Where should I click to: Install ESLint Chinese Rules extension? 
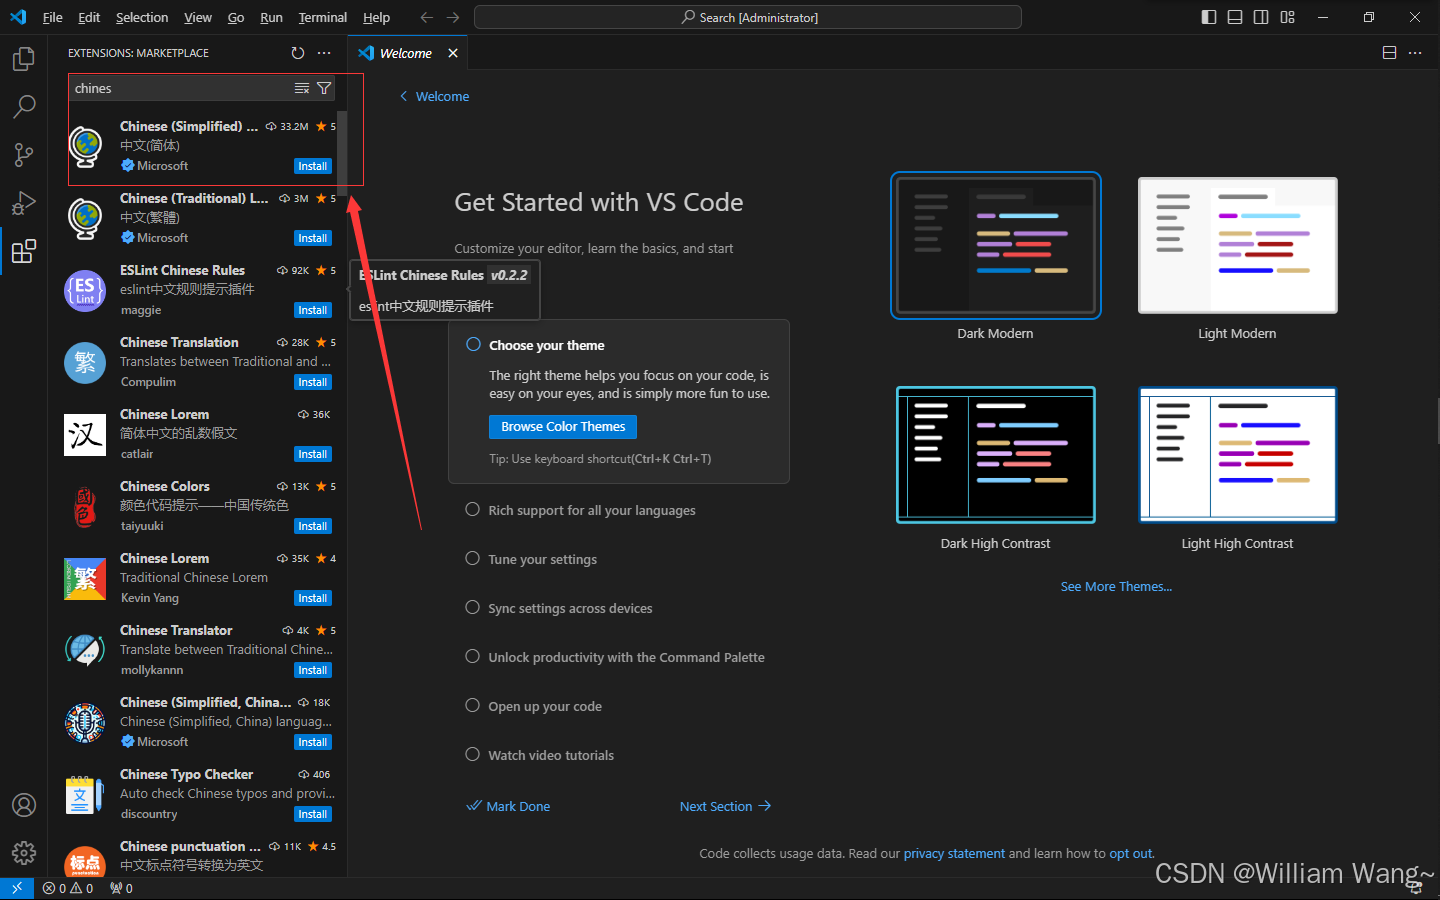pyautogui.click(x=313, y=310)
